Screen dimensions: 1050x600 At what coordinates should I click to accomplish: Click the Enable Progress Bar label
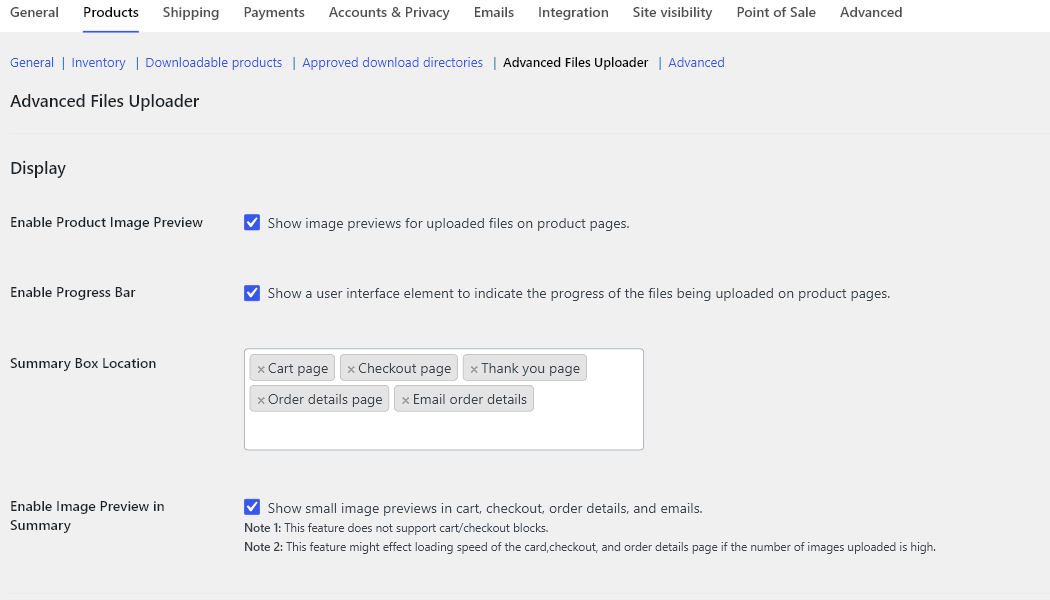(73, 293)
